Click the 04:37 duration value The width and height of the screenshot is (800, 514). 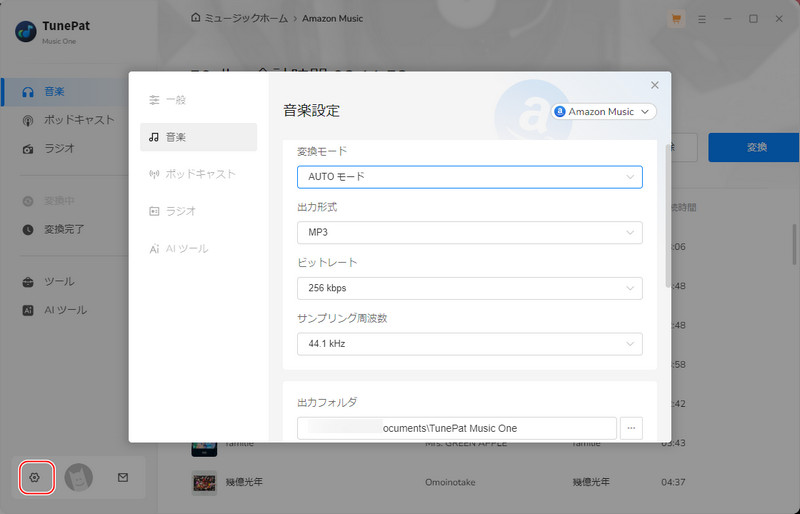tap(673, 482)
